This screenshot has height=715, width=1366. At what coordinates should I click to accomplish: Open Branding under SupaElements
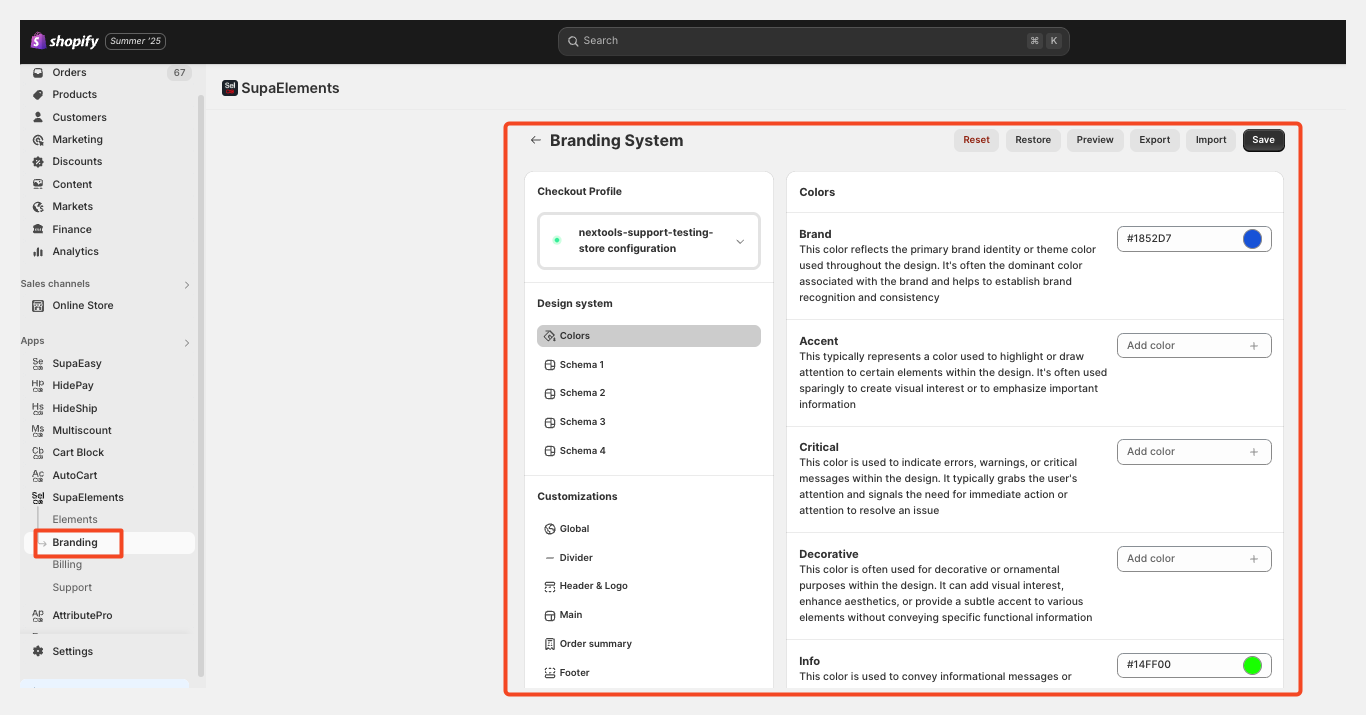(75, 543)
